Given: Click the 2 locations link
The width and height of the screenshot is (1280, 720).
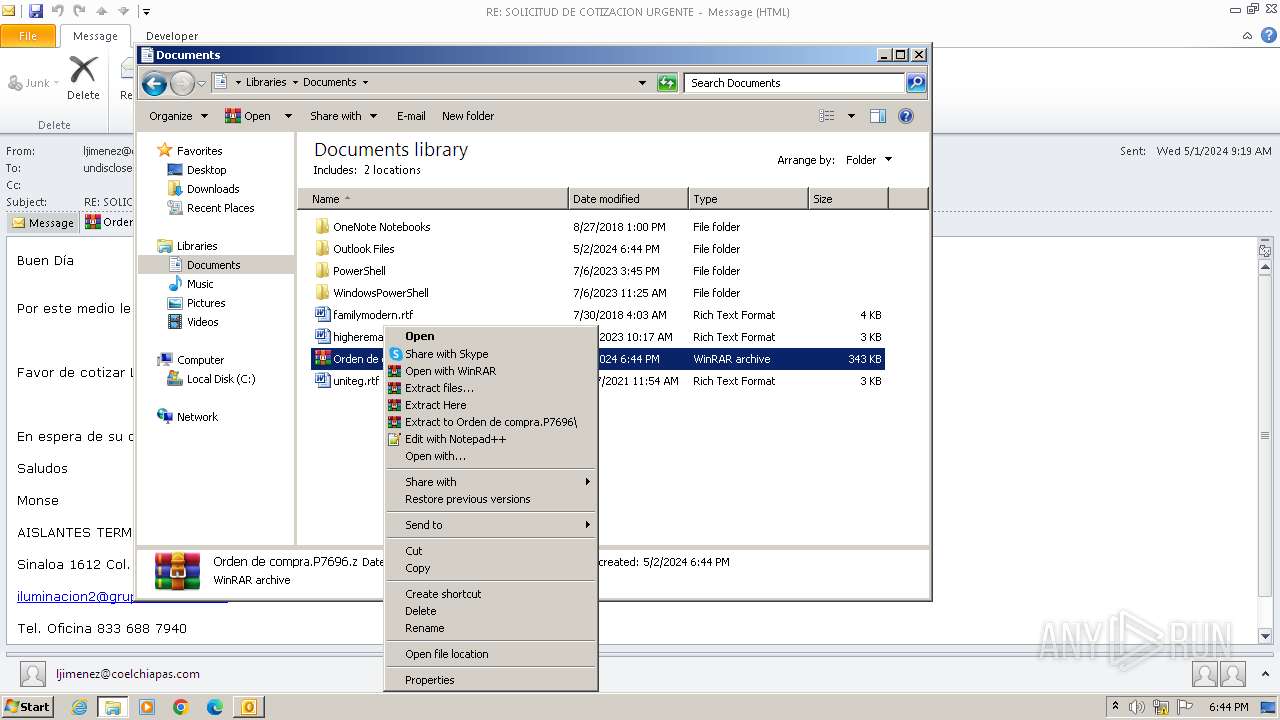Looking at the screenshot, I should click(x=392, y=170).
